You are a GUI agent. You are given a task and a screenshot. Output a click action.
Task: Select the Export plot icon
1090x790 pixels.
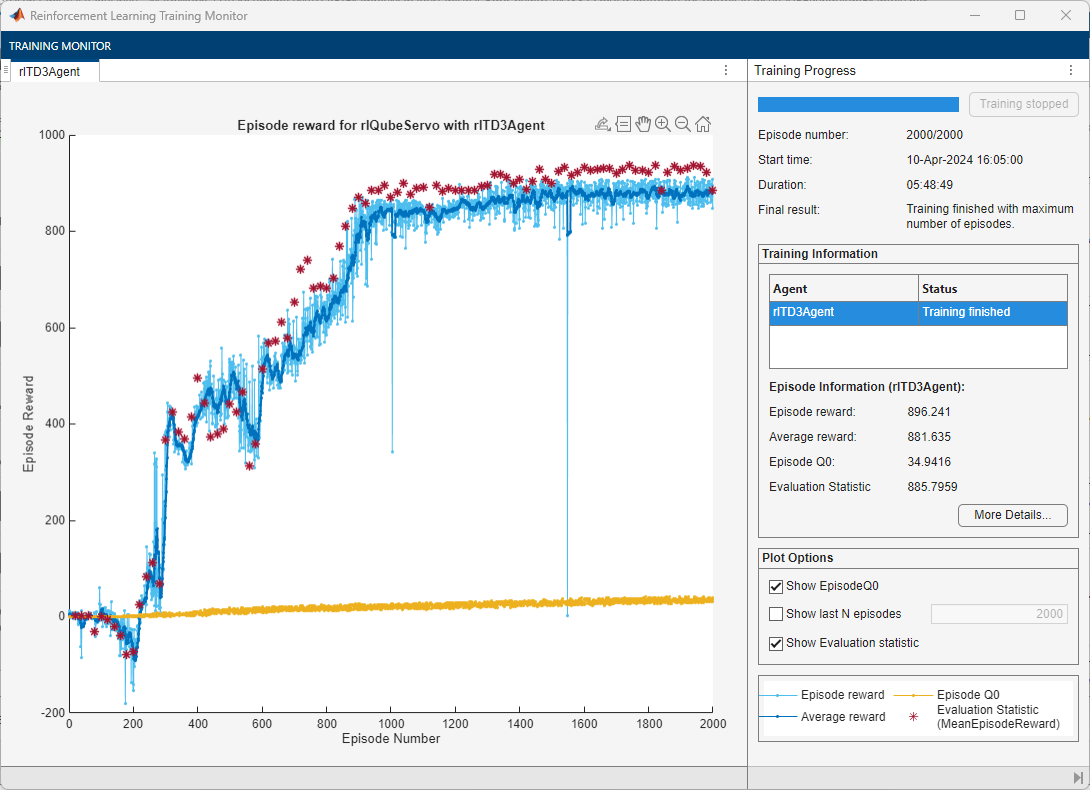point(603,123)
